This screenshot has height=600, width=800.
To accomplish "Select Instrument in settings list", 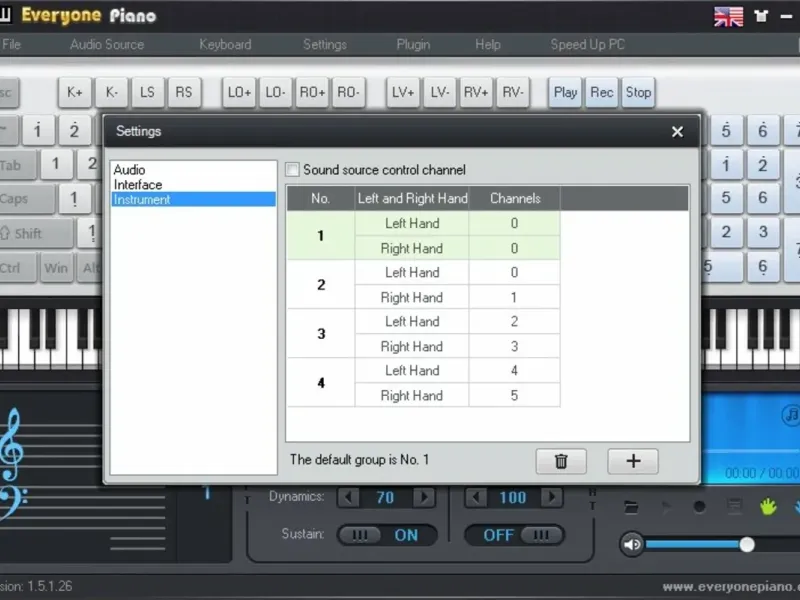I will point(193,199).
